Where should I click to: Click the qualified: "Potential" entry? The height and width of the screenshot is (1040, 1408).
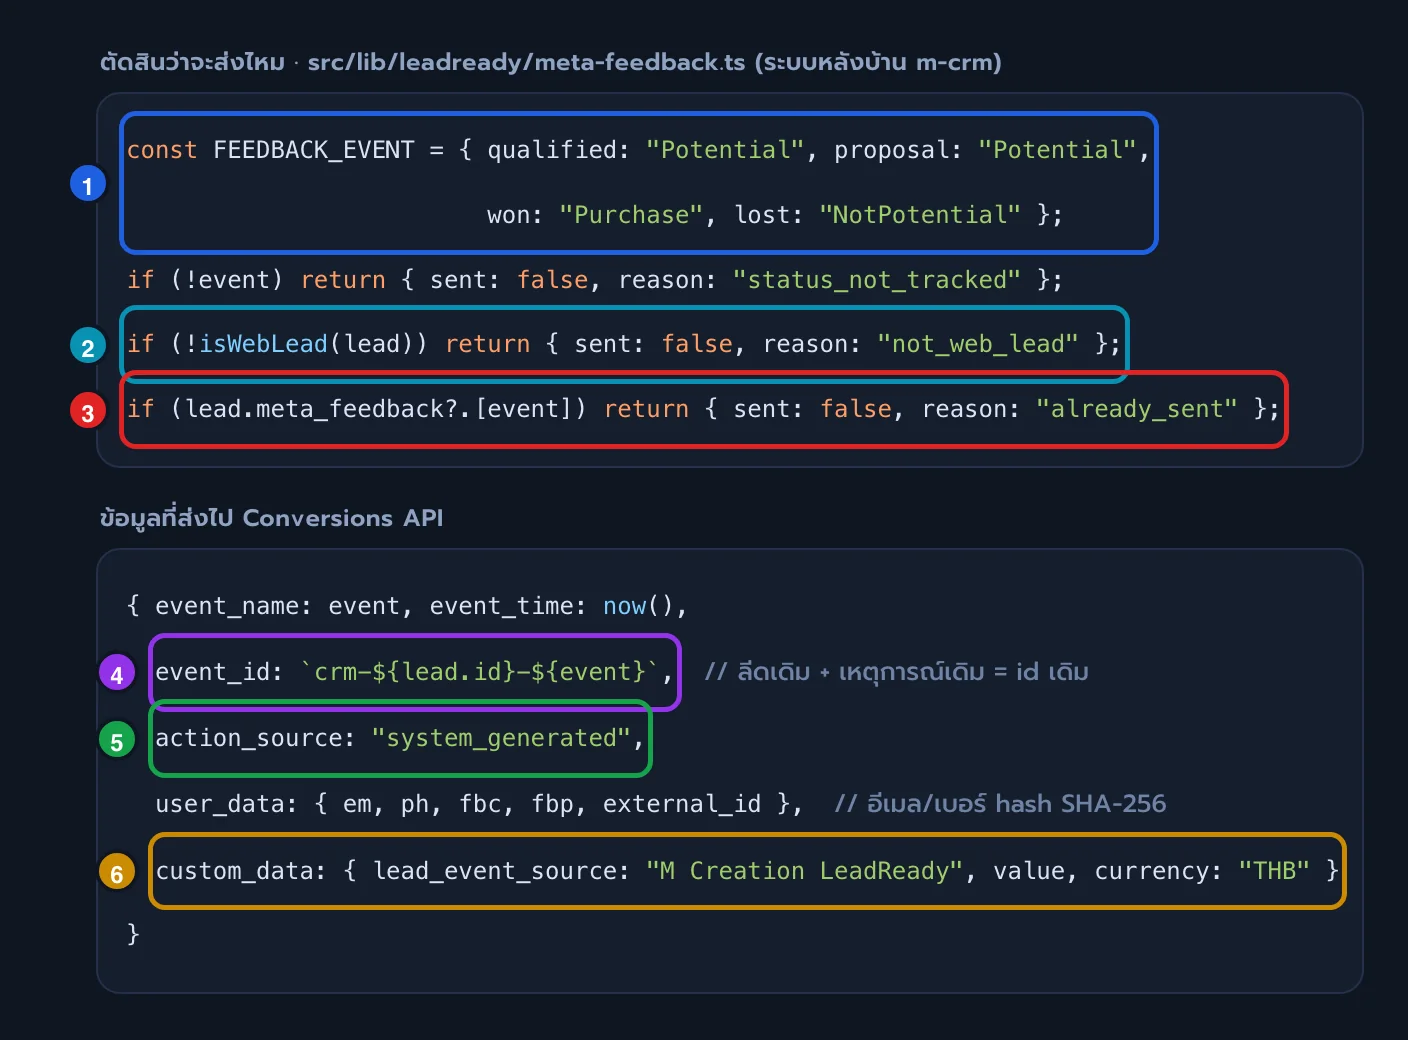click(646, 150)
